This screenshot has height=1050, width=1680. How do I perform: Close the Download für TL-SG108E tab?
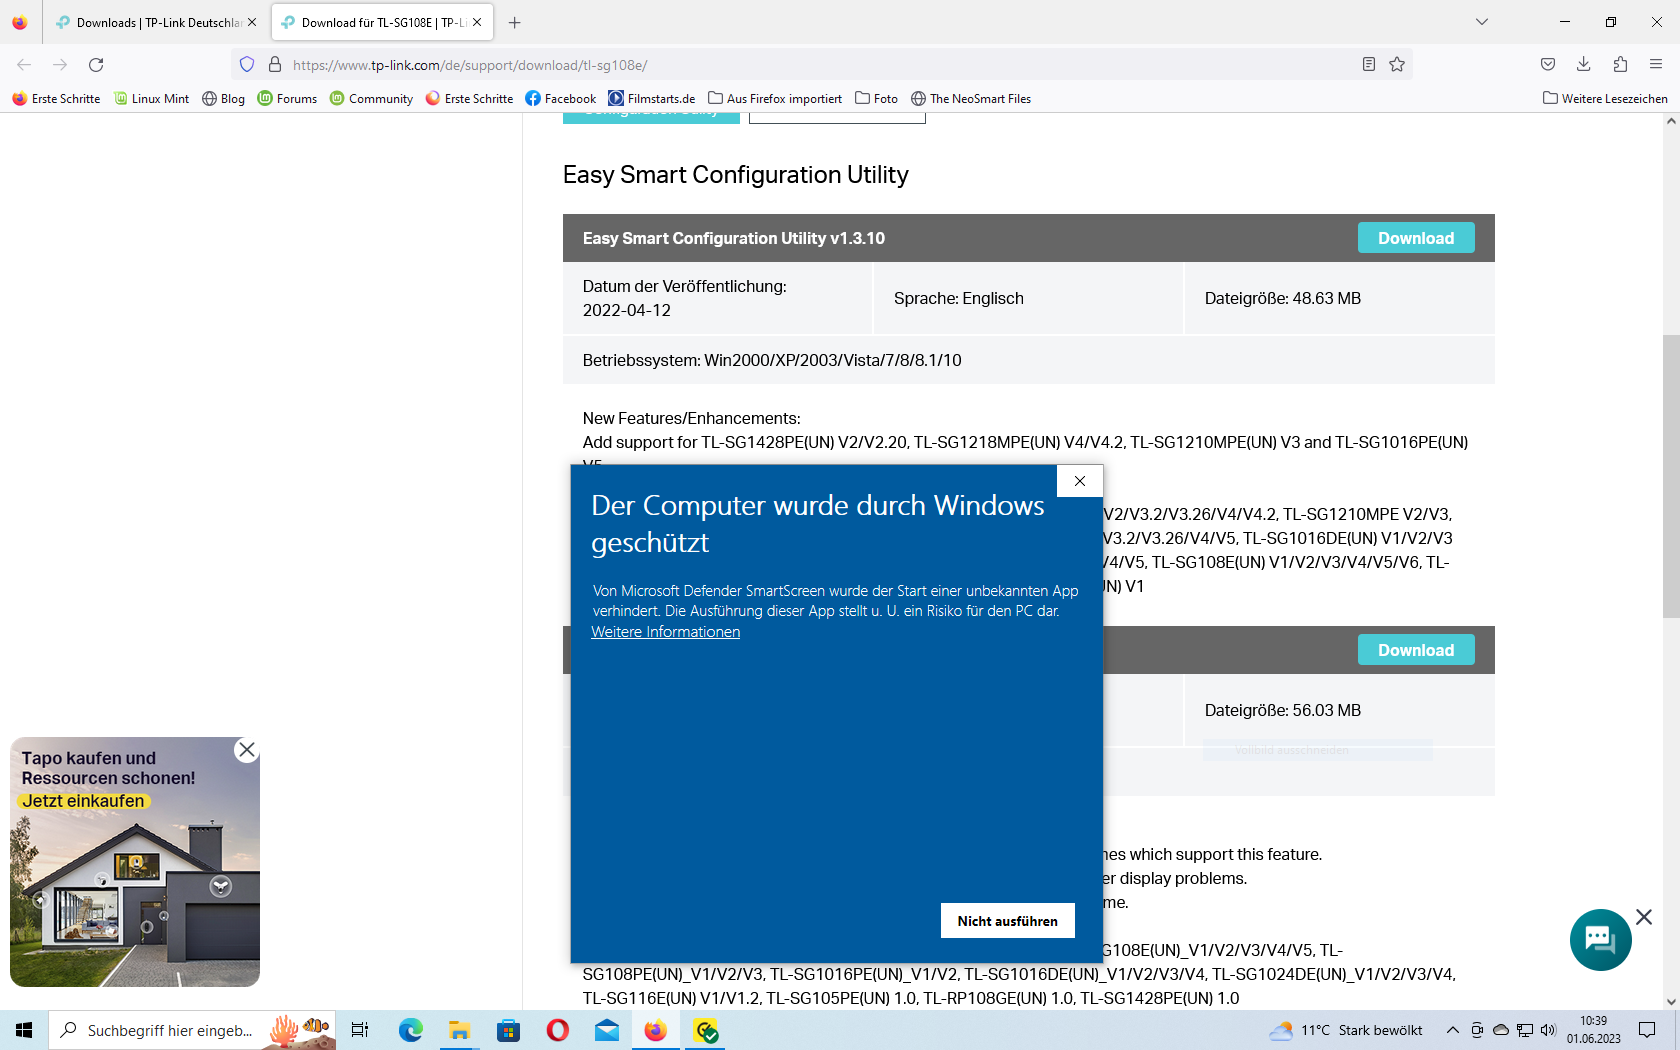pyautogui.click(x=477, y=22)
